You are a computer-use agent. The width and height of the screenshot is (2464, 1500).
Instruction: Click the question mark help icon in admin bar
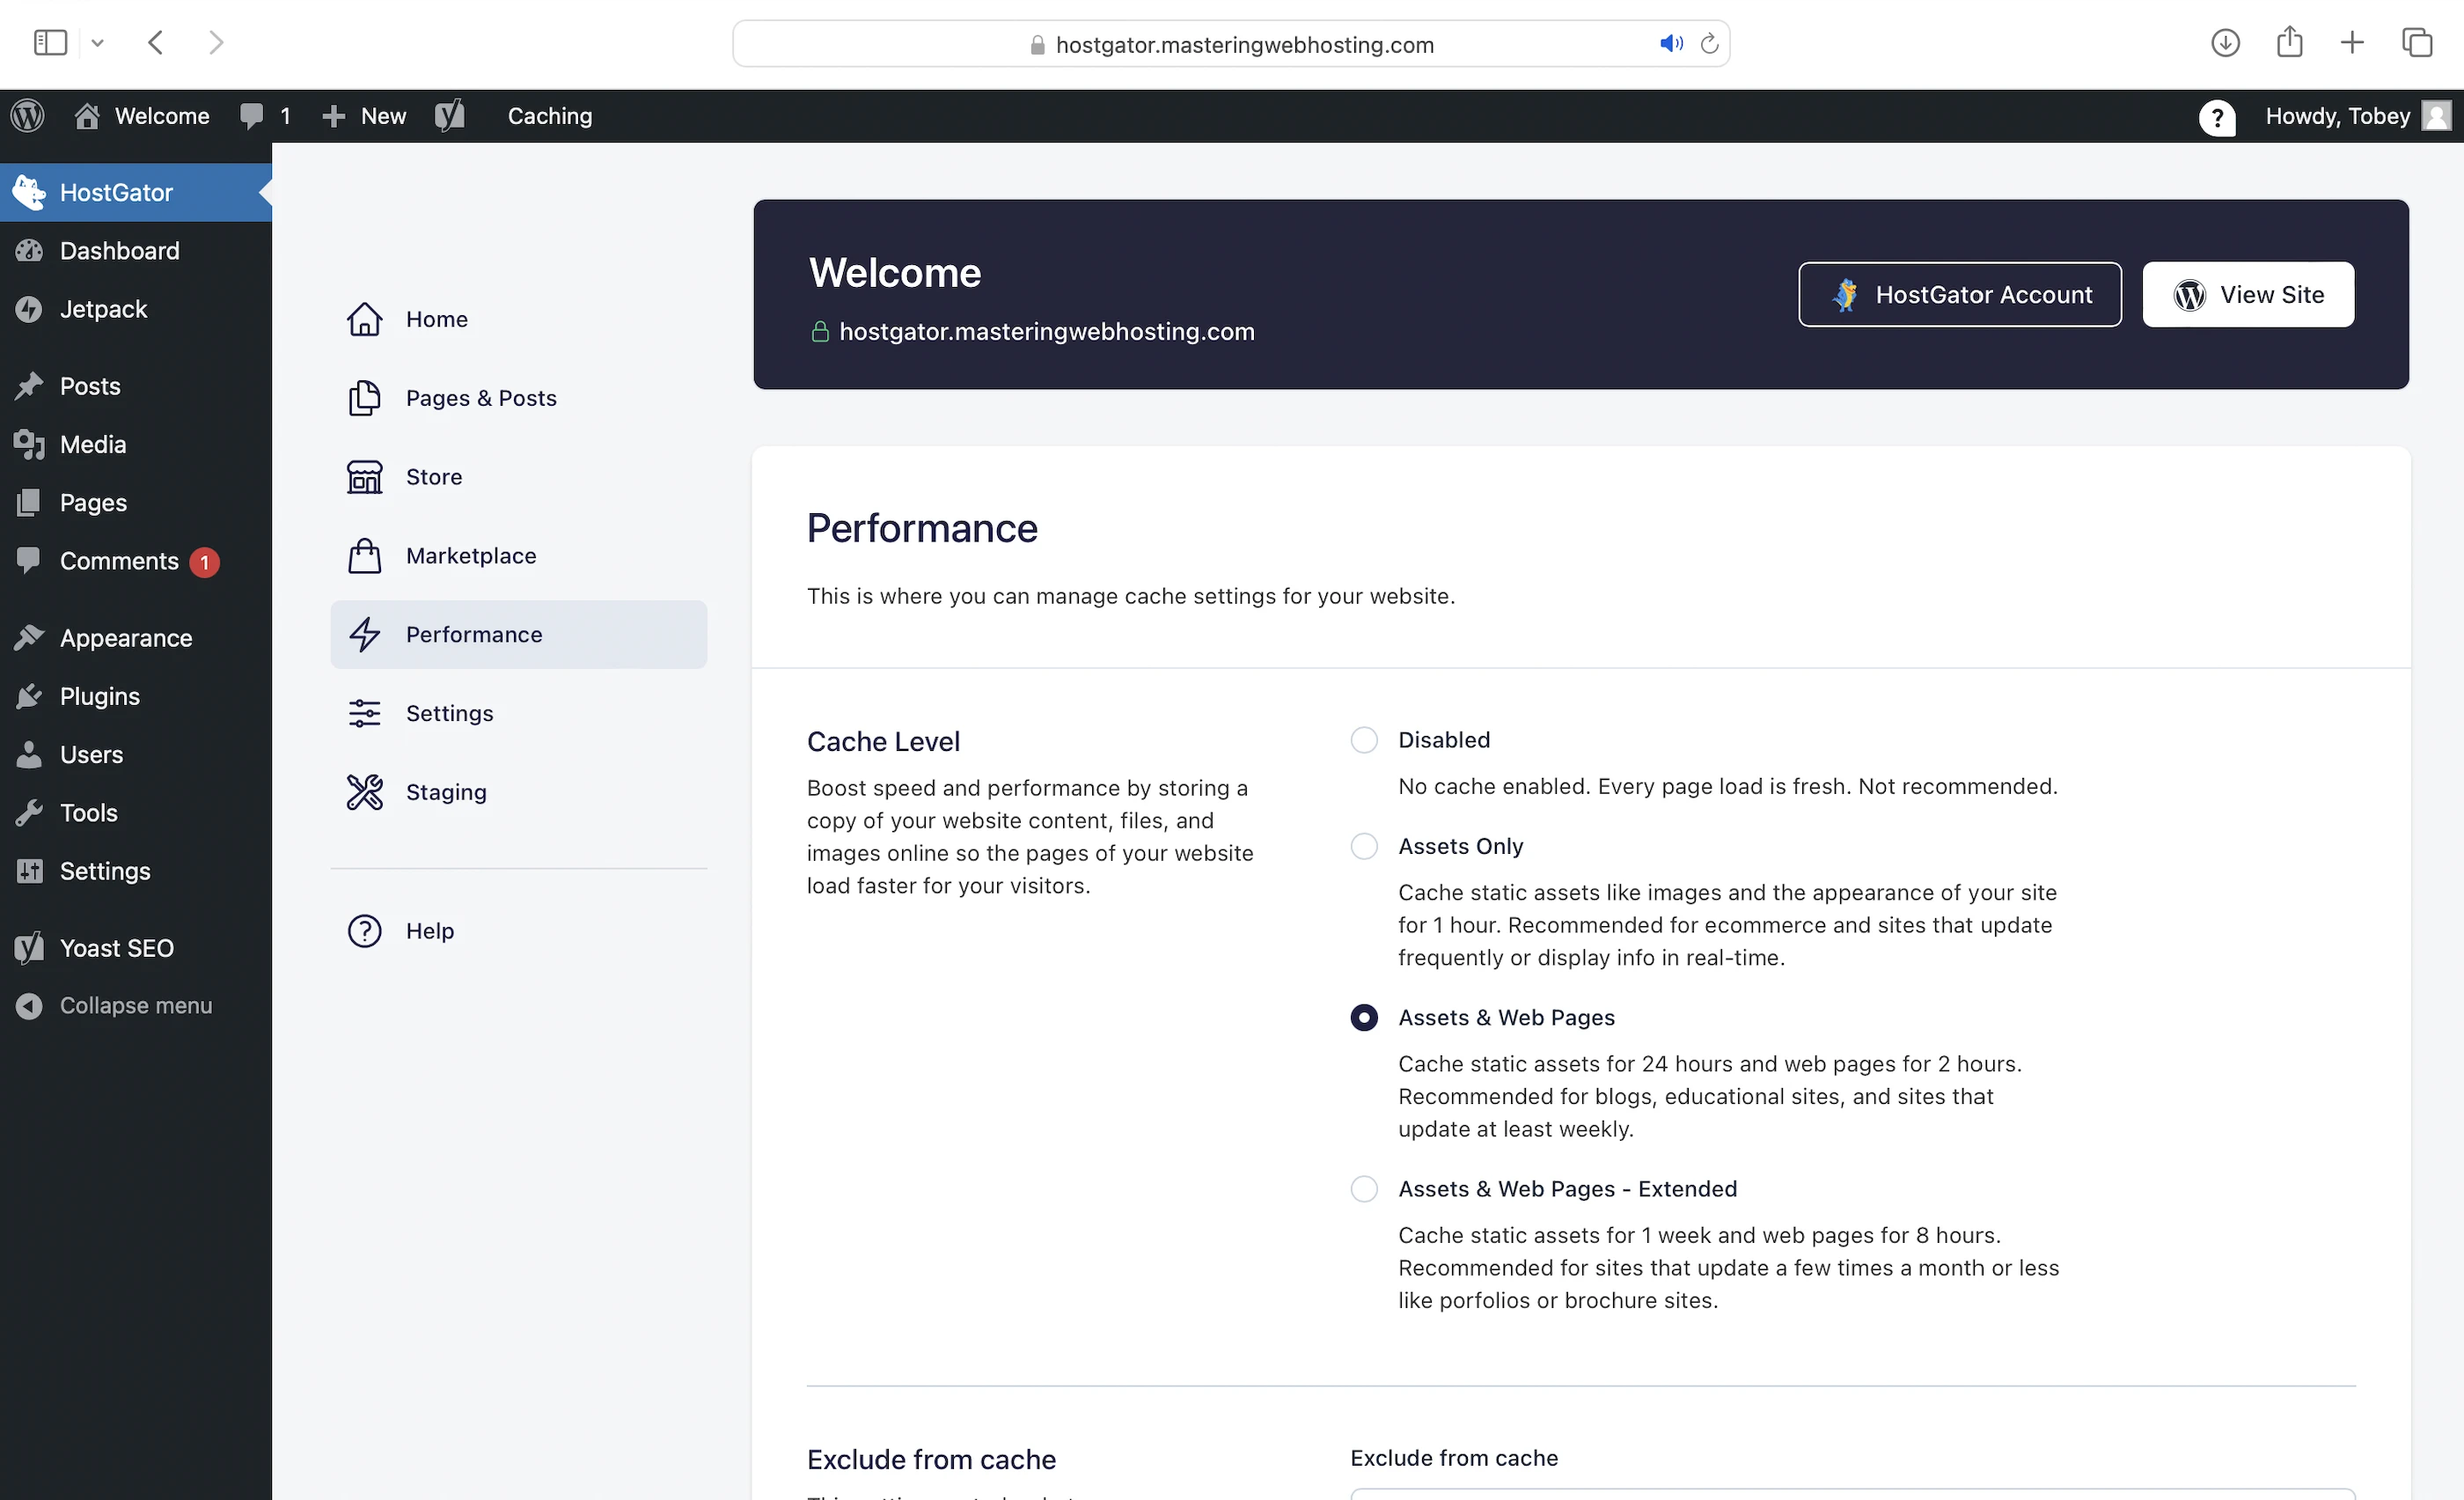pos(2216,117)
